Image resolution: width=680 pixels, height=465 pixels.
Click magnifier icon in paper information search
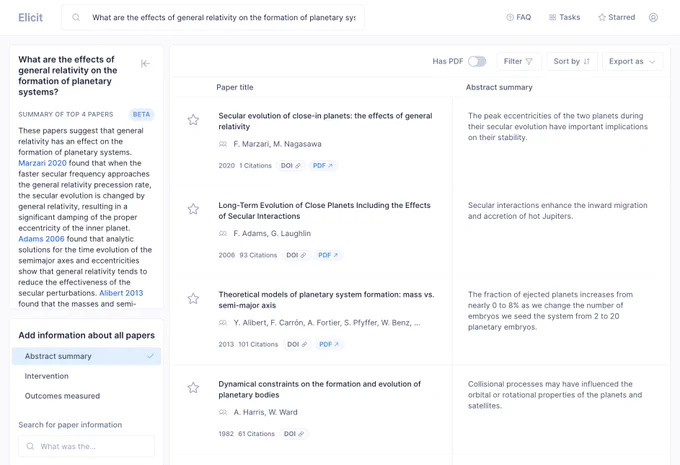click(x=30, y=446)
